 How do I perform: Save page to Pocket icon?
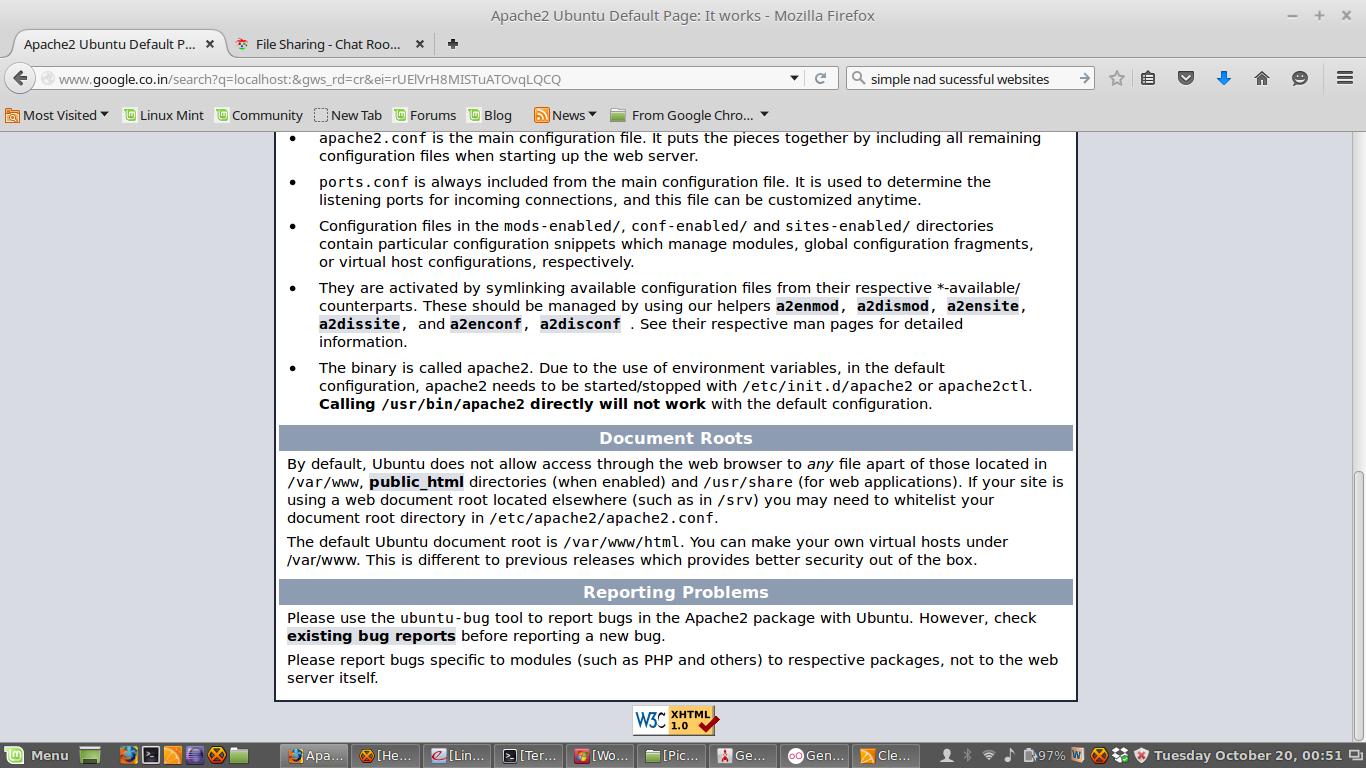coord(1186,78)
